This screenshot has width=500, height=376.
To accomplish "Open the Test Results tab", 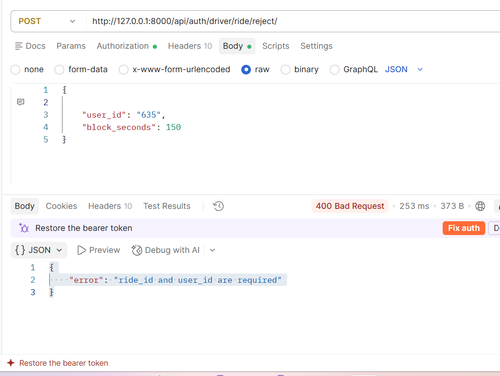I will click(167, 206).
